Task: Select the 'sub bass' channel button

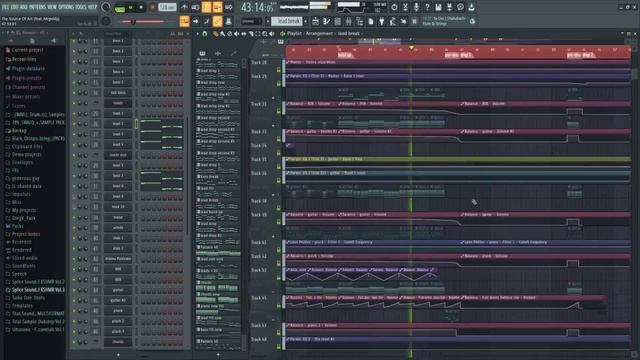Action: click(118, 93)
